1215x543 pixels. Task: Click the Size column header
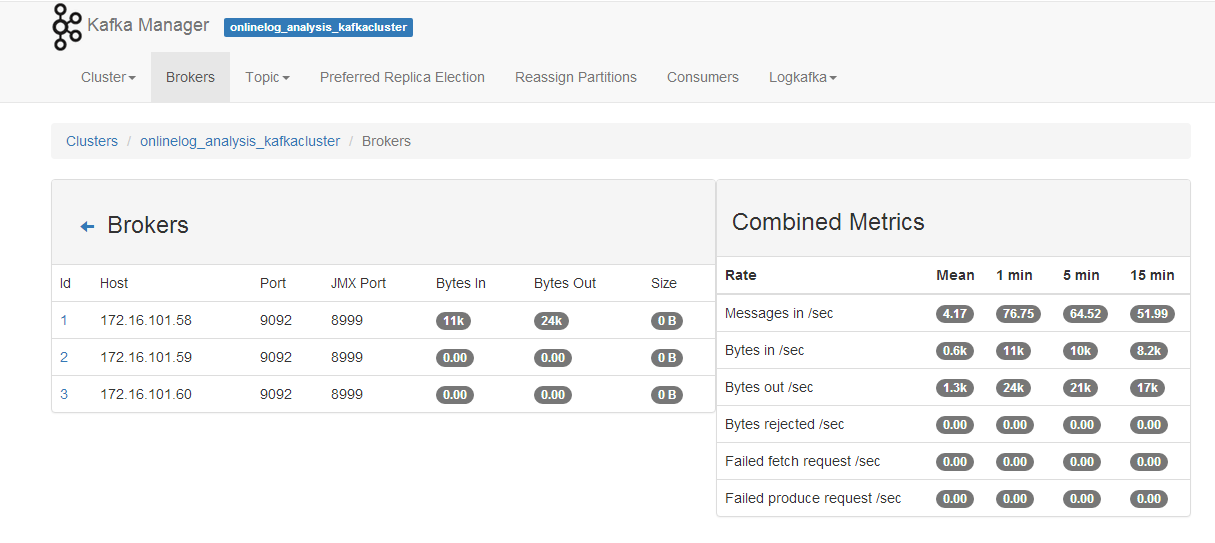664,283
